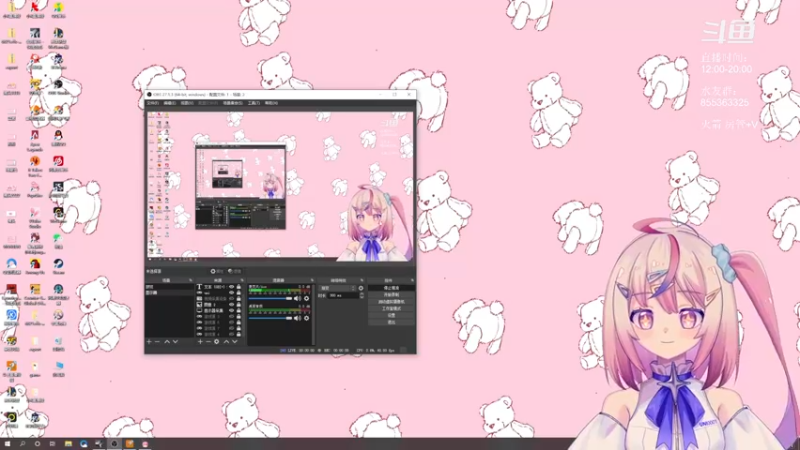Open taskbar search magnifier
800x450 pixels.
click(x=22, y=444)
